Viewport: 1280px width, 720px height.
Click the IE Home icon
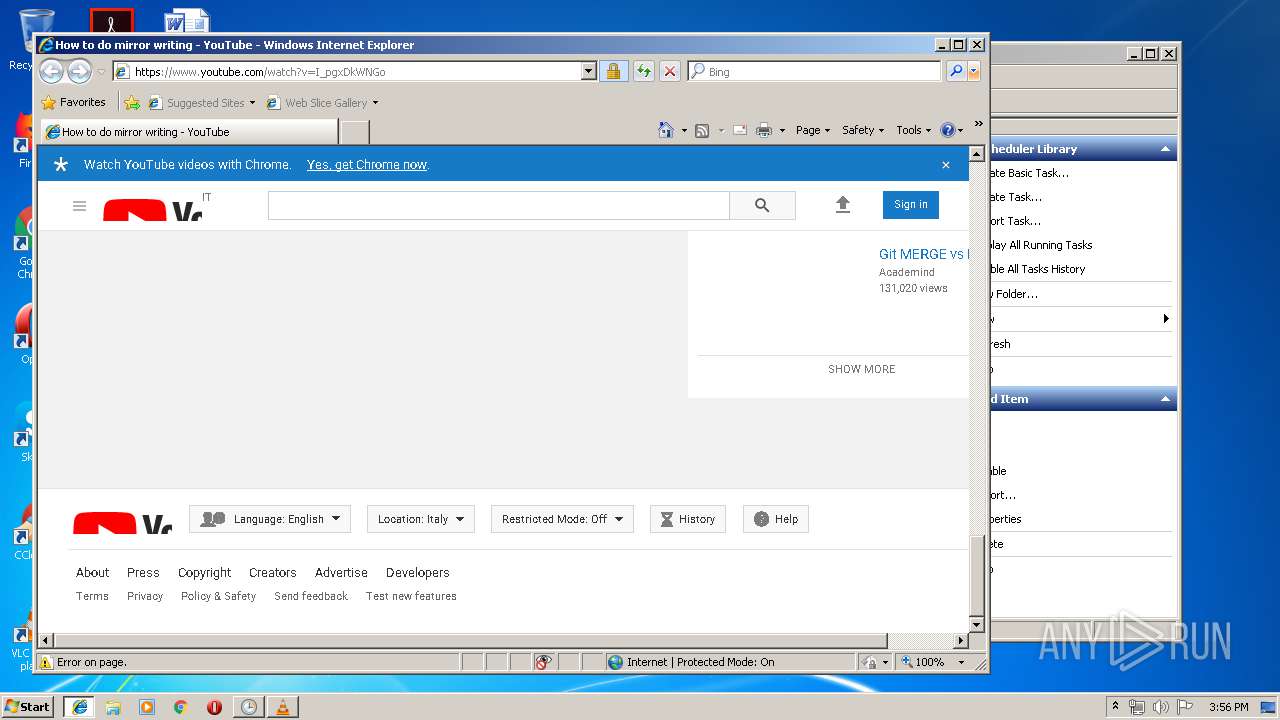coord(666,130)
